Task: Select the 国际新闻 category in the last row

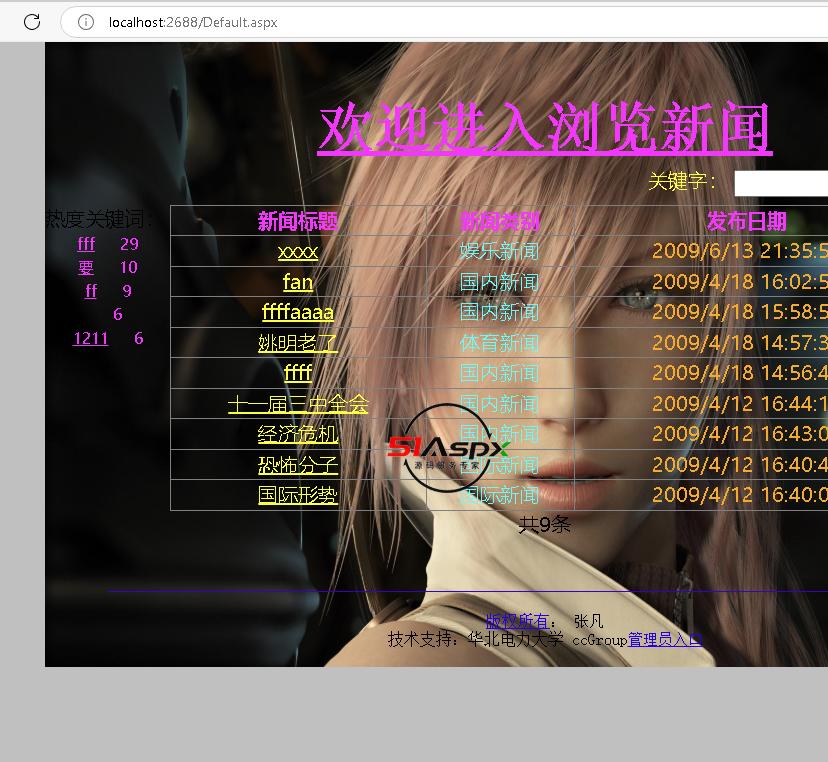Action: point(500,495)
